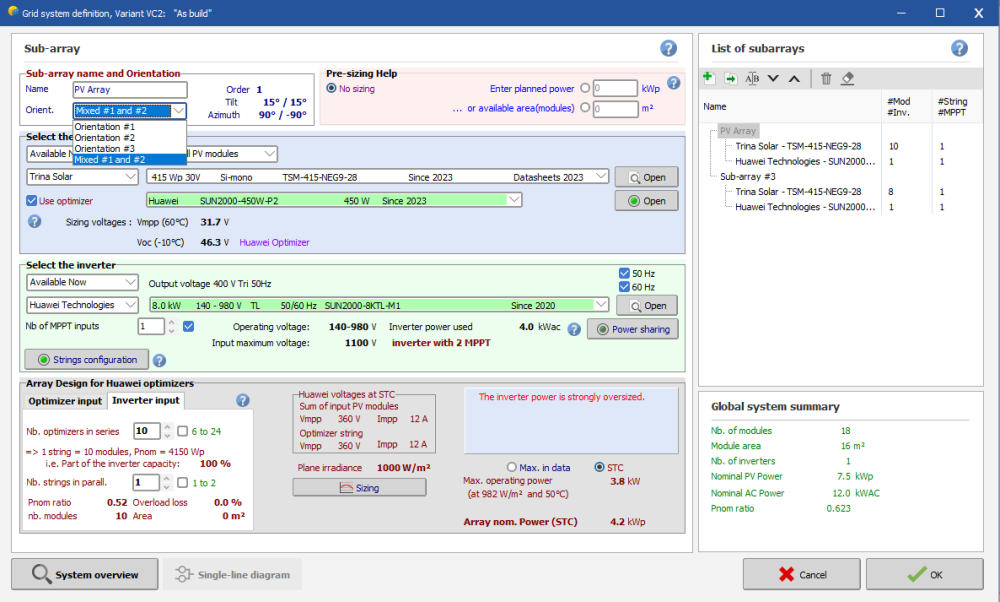
Task: Move the subarray down in list
Action: point(773,78)
